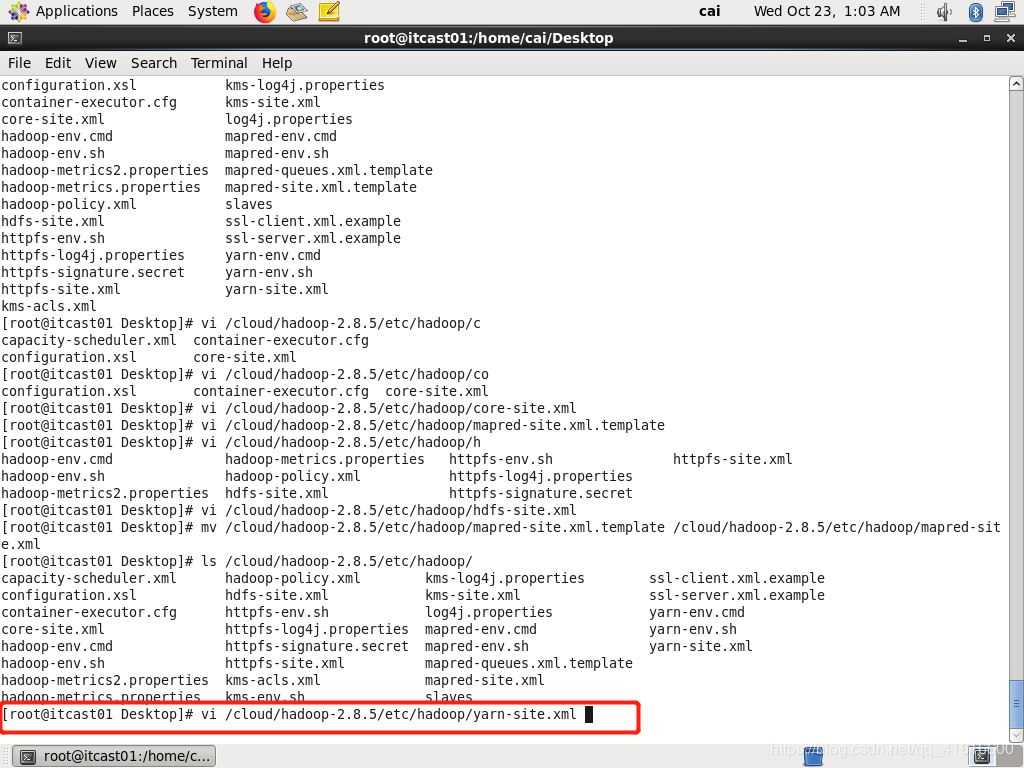Screen dimensions: 1024x768
Task: Open the Applications menu
Action: coord(64,11)
